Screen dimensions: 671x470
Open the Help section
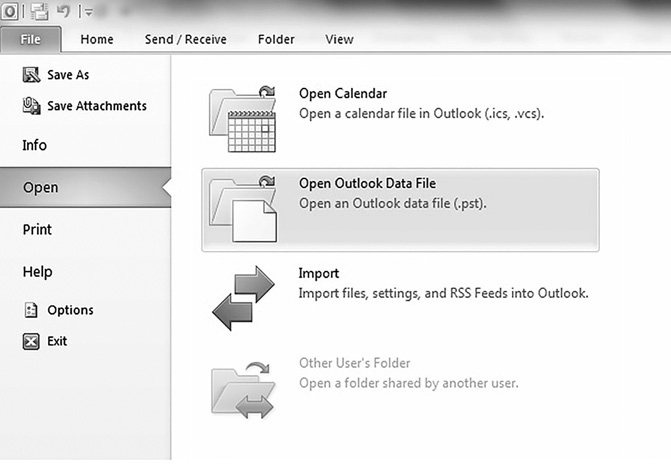(x=37, y=271)
